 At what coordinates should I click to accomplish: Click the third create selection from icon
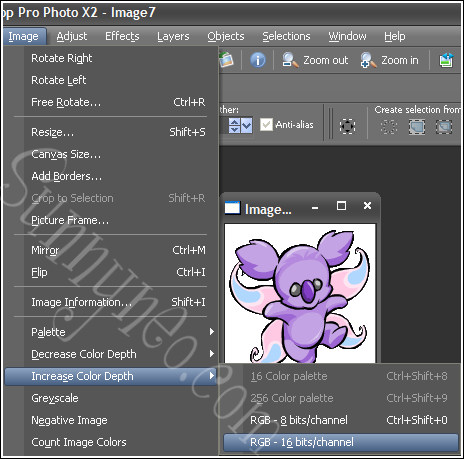point(444,127)
